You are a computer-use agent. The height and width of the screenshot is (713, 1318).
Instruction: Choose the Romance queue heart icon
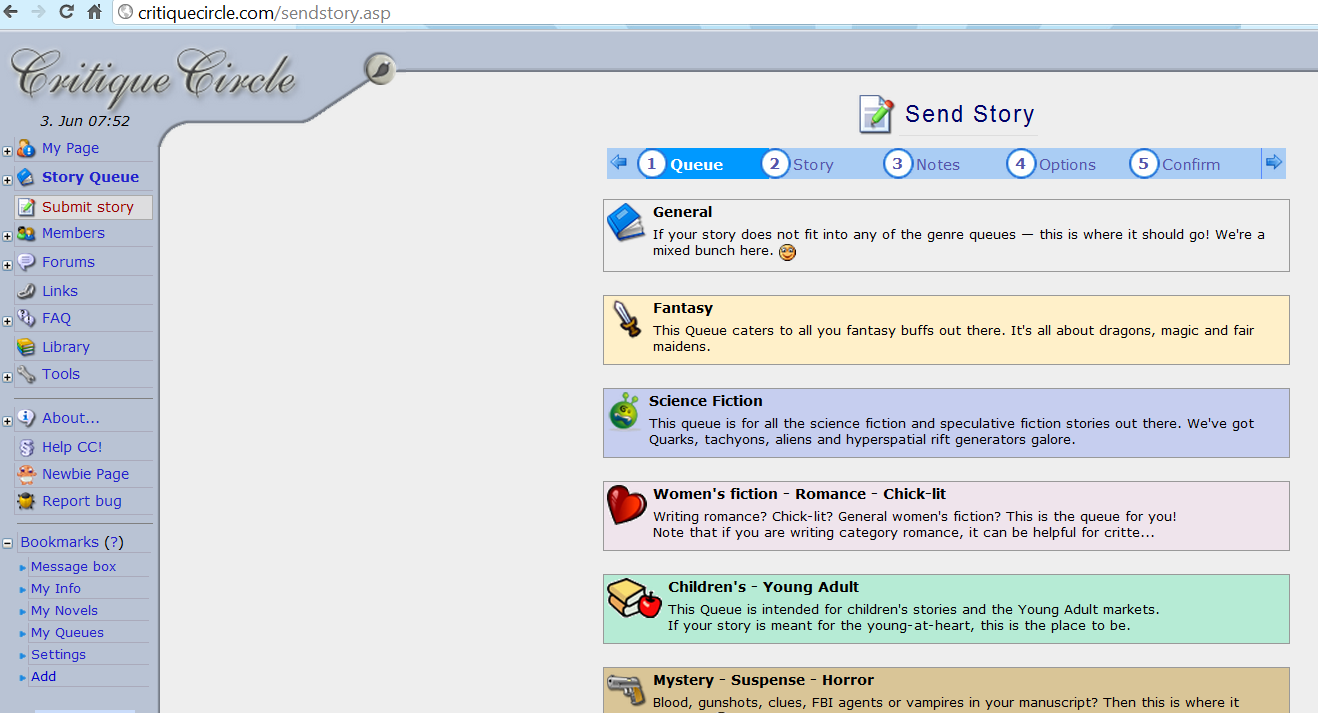click(x=627, y=505)
